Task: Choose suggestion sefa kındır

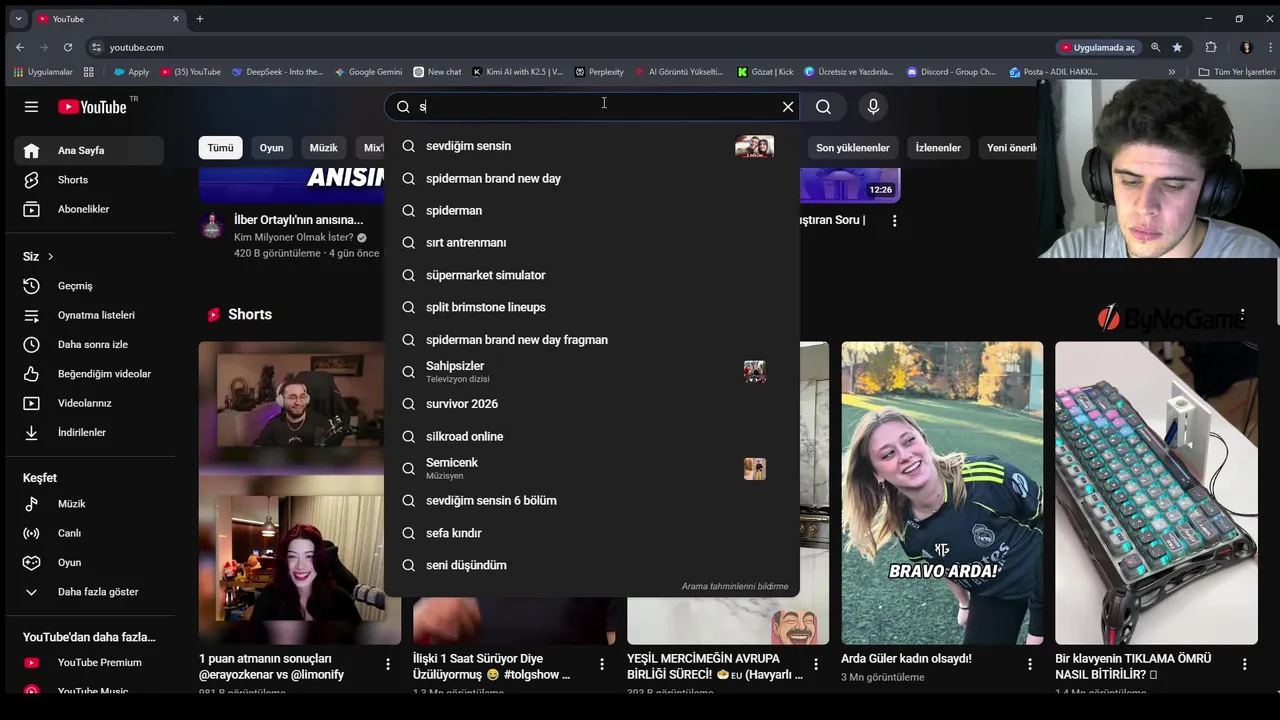Action: [x=592, y=533]
